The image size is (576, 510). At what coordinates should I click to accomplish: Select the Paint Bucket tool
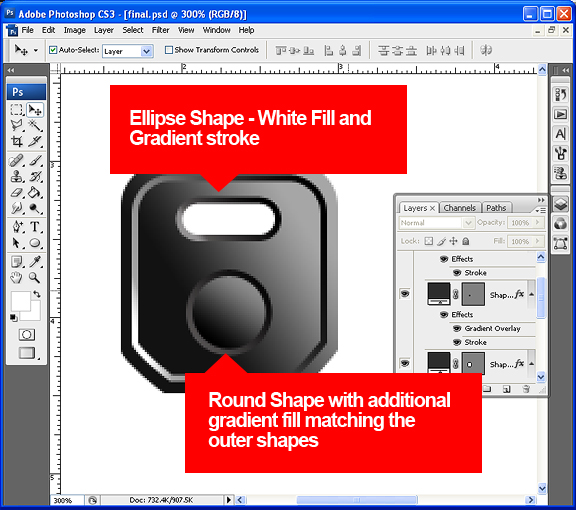click(35, 193)
